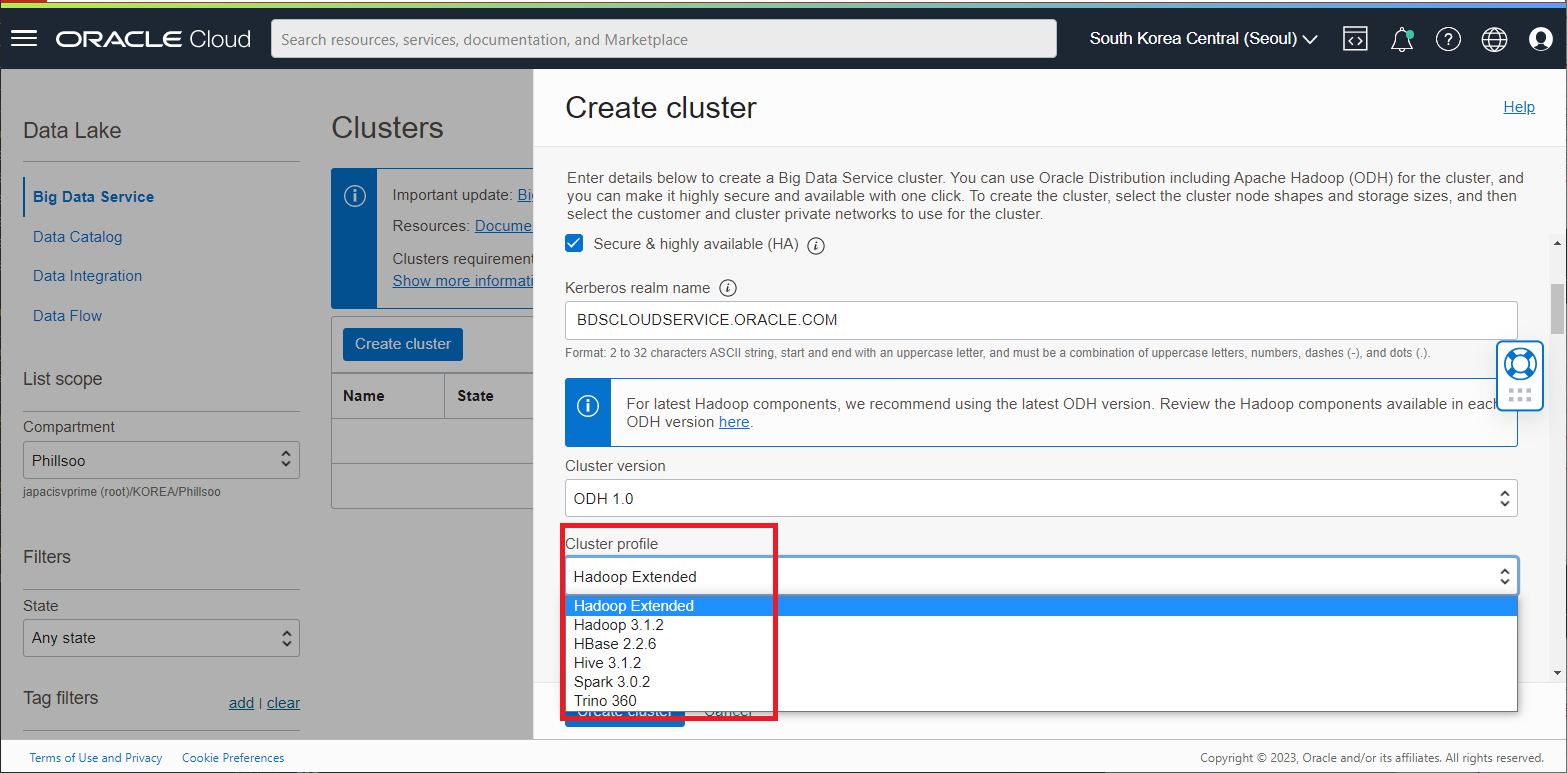Viewport: 1567px width, 773px height.
Task: Click the 'here' link for ODH versions
Action: pos(734,422)
